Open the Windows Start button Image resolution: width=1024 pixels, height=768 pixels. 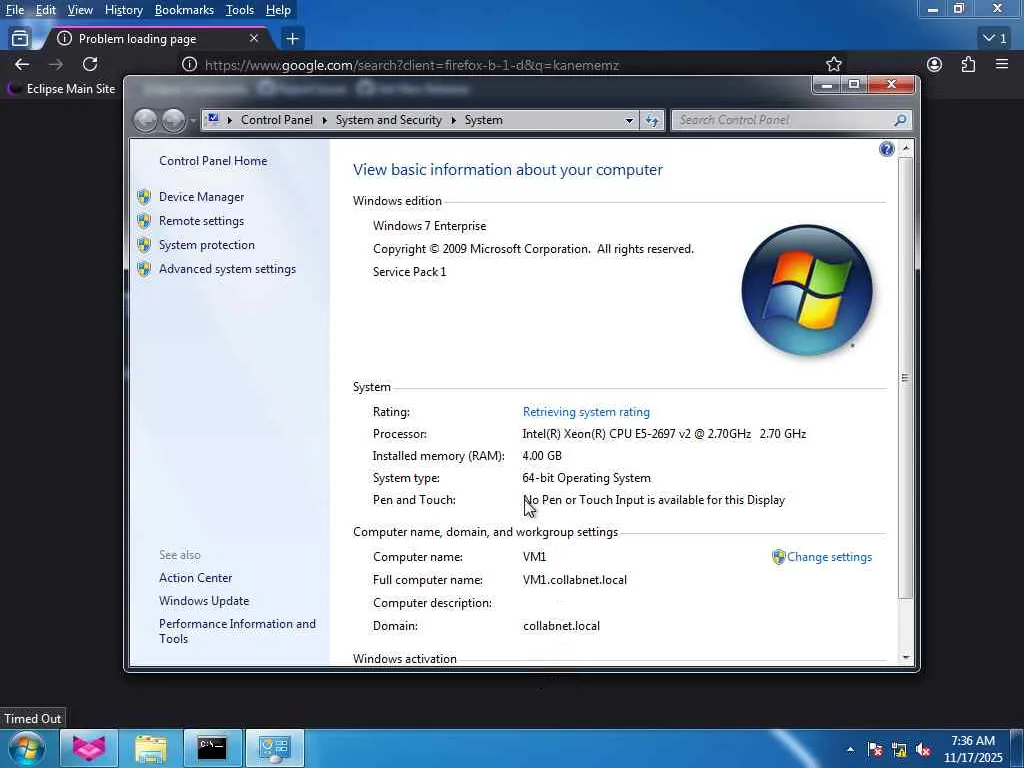[x=27, y=748]
